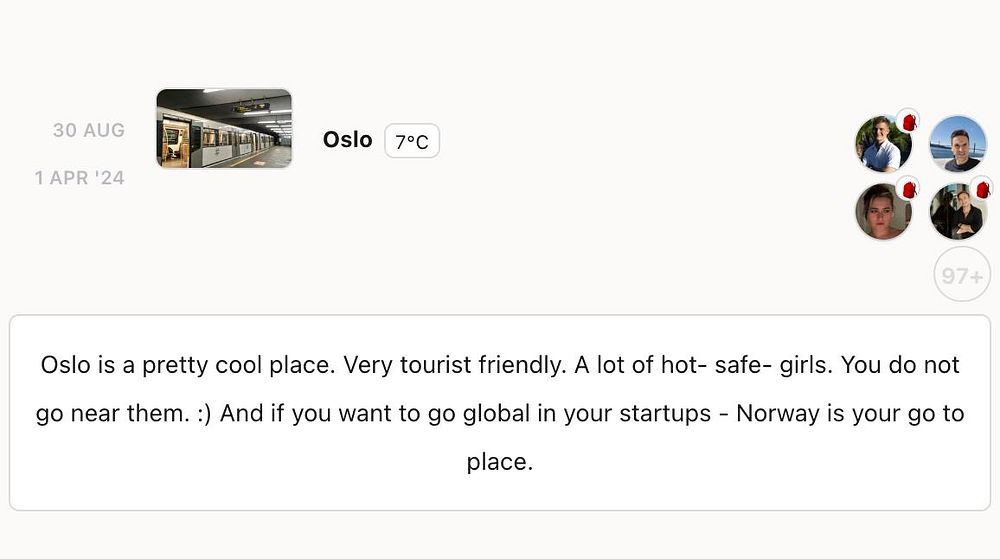This screenshot has width=1000, height=559.
Task: Click the 30 AUG date label
Action: pos(89,130)
